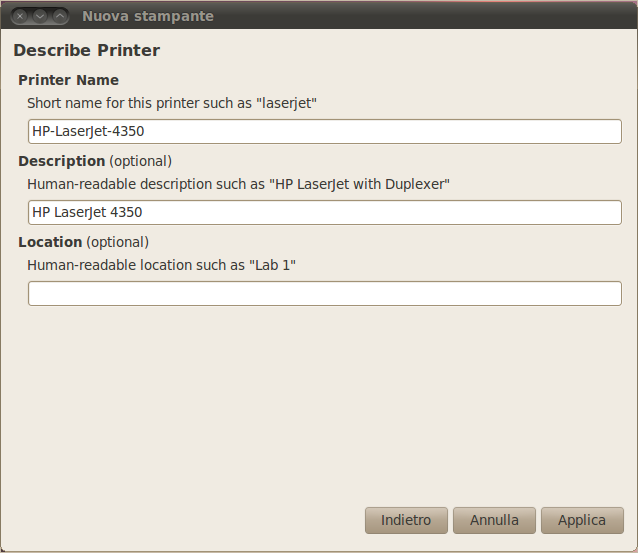
Task: Focus the empty Location input field
Action: (324, 293)
